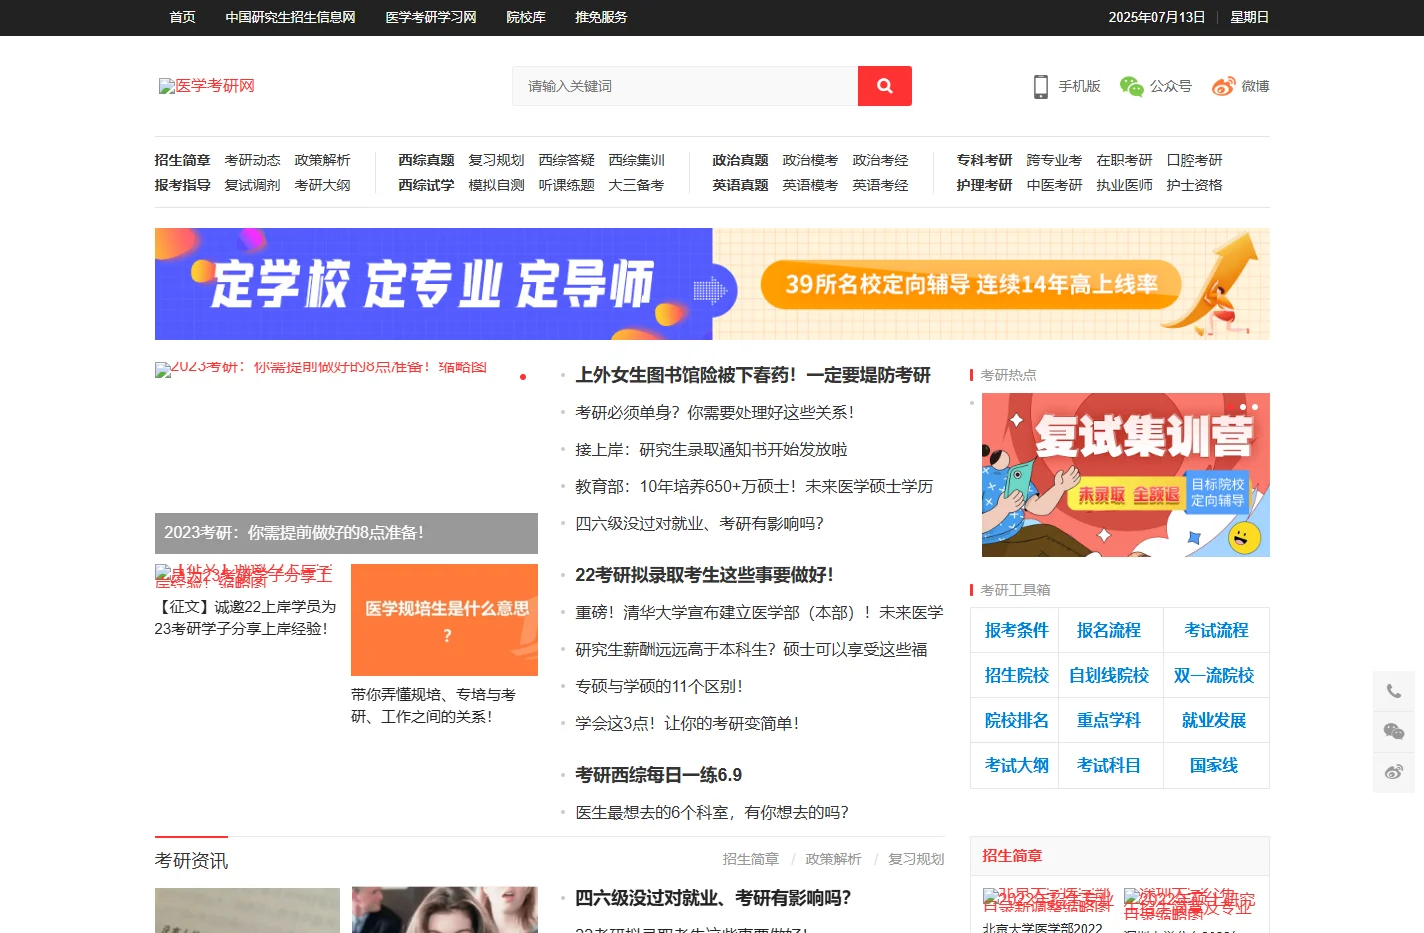The height and width of the screenshot is (933, 1424).
Task: Switch 考研资讯 to 复习规划 tab
Action: click(x=916, y=859)
